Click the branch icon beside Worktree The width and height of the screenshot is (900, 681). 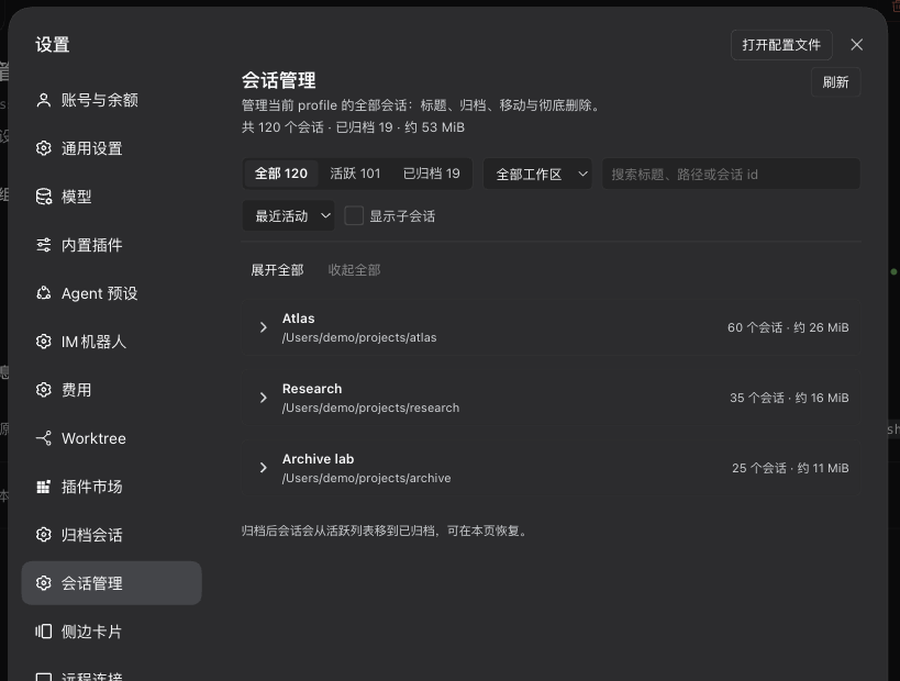pos(44,438)
